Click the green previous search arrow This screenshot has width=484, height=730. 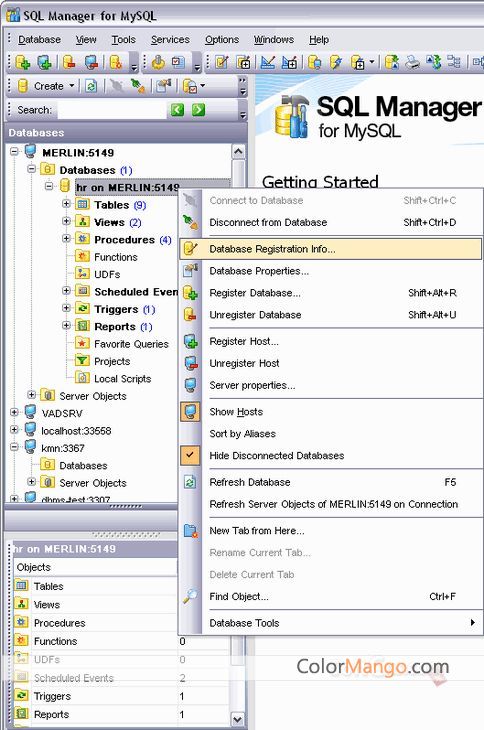click(177, 110)
